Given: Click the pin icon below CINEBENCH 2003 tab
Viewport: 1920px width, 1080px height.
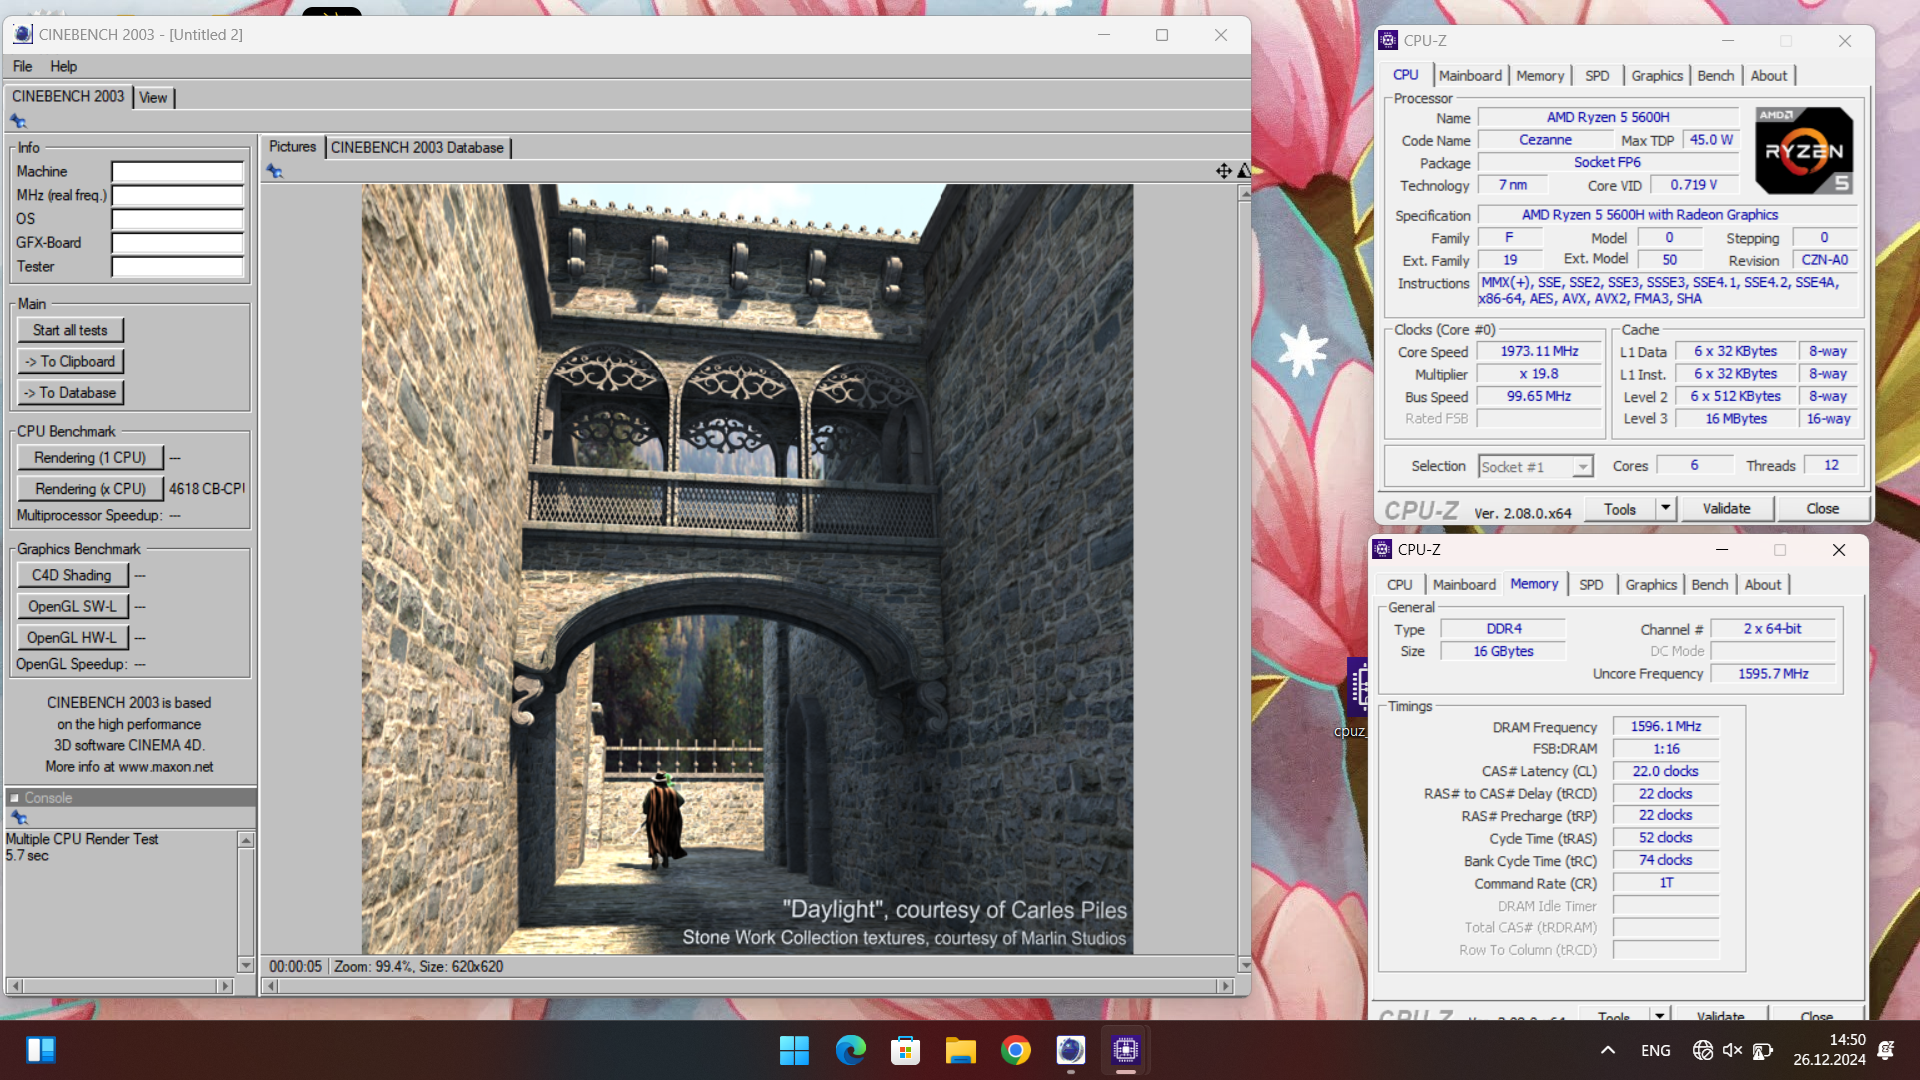Looking at the screenshot, I should pos(18,121).
